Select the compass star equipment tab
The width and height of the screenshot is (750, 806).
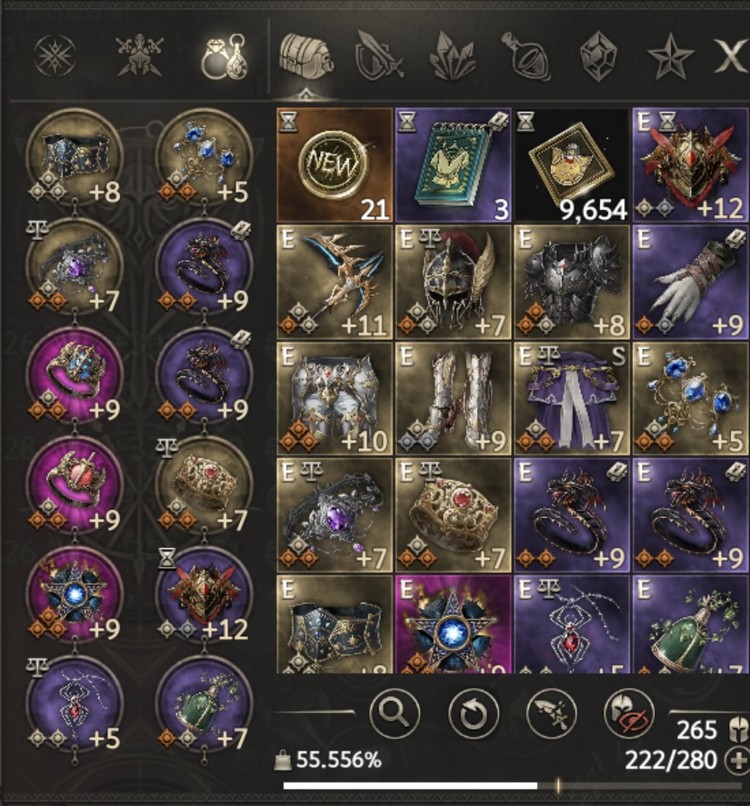click(55, 55)
